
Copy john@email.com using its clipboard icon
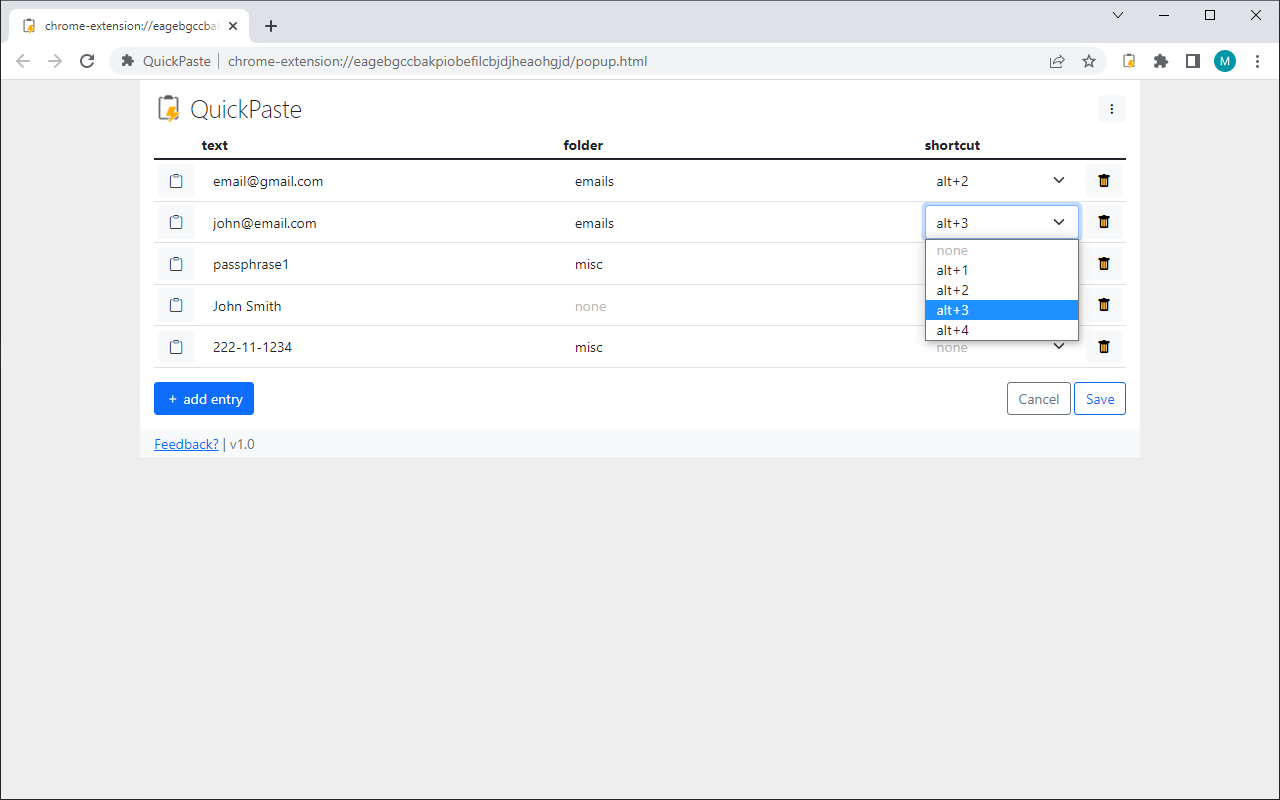[176, 221]
